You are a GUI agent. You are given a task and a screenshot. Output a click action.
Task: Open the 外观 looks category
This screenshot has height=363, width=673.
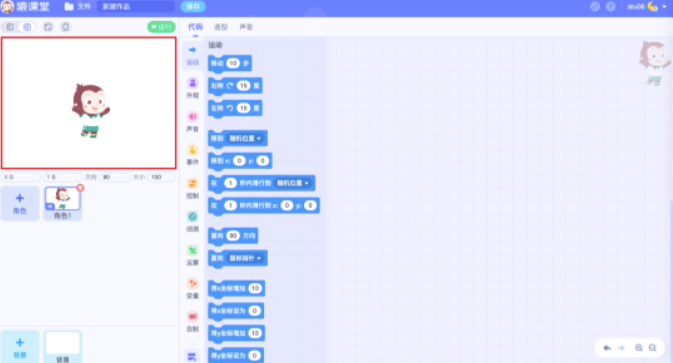click(192, 88)
